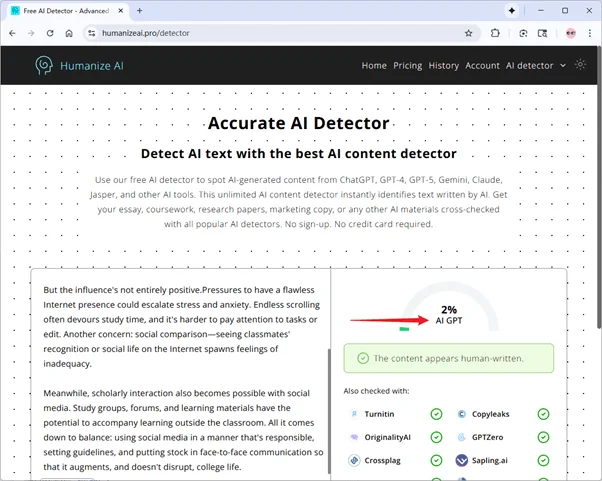Click the Turnitin detector icon

click(x=354, y=413)
